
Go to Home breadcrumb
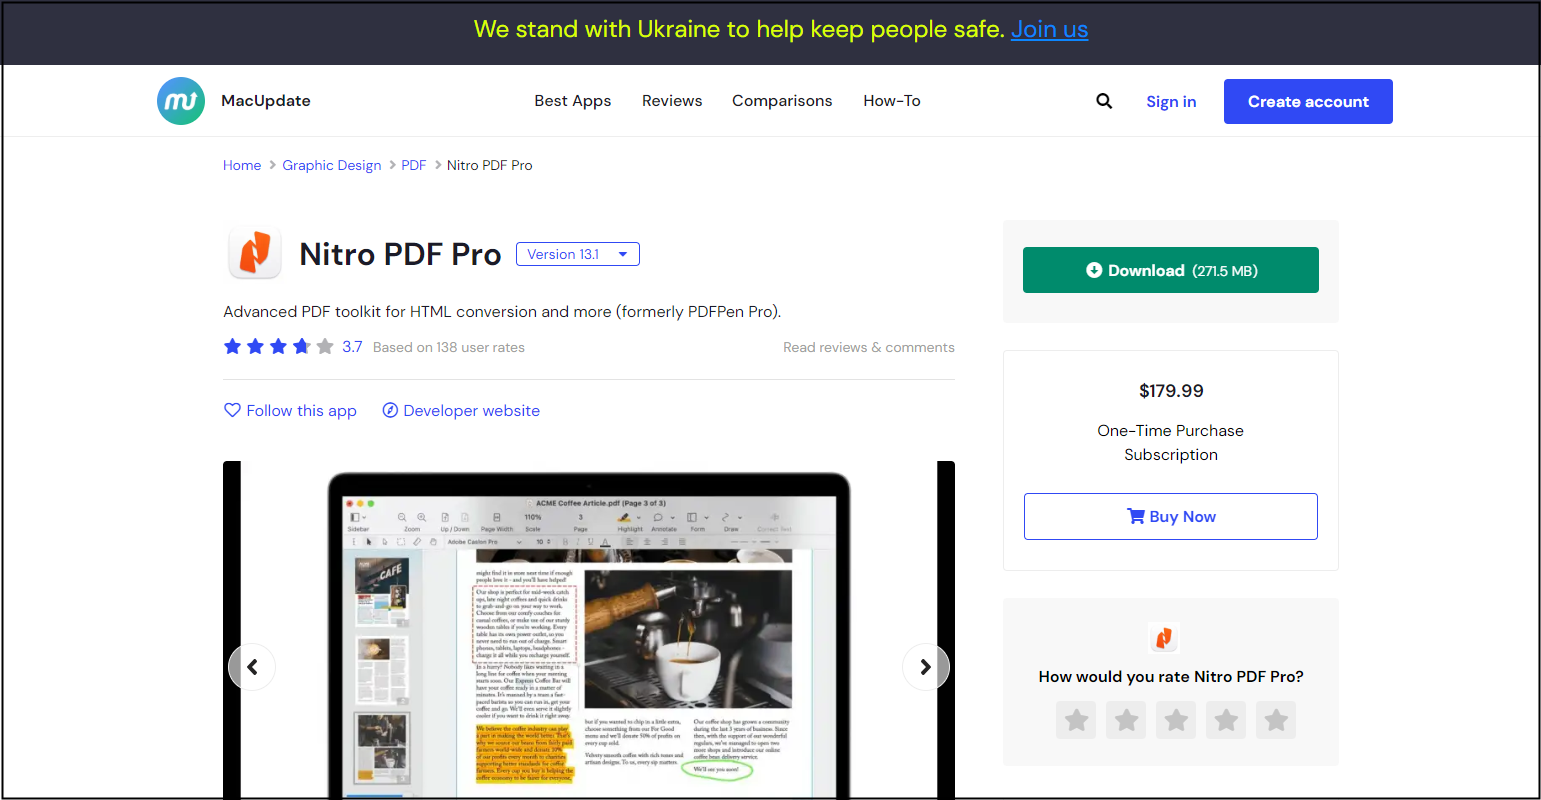point(242,165)
